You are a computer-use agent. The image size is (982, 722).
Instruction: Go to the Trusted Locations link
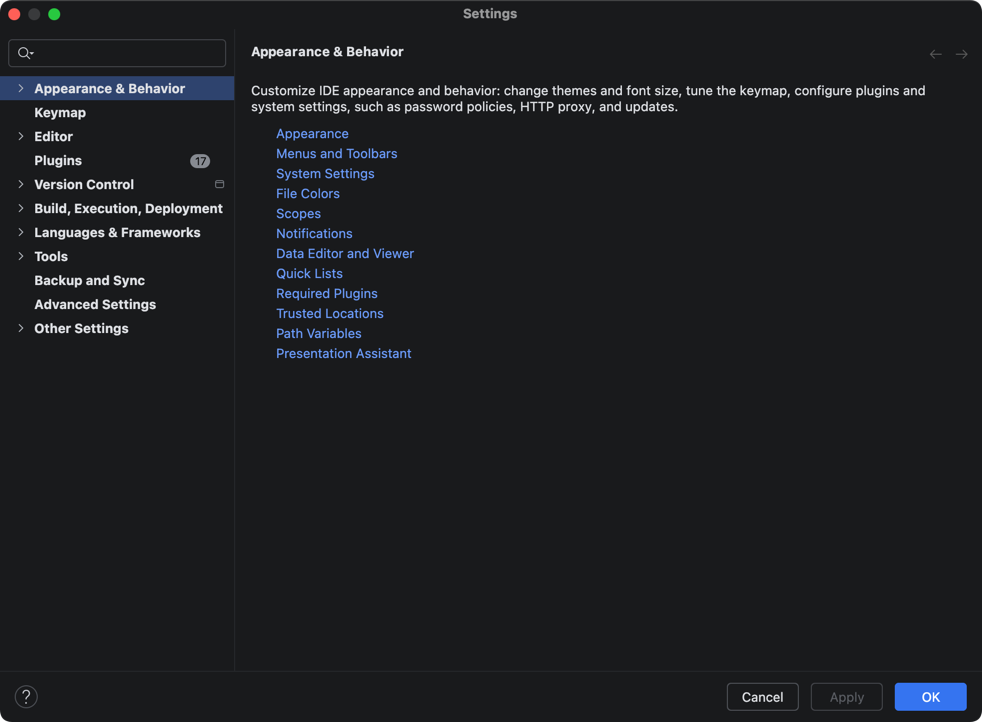coord(329,314)
